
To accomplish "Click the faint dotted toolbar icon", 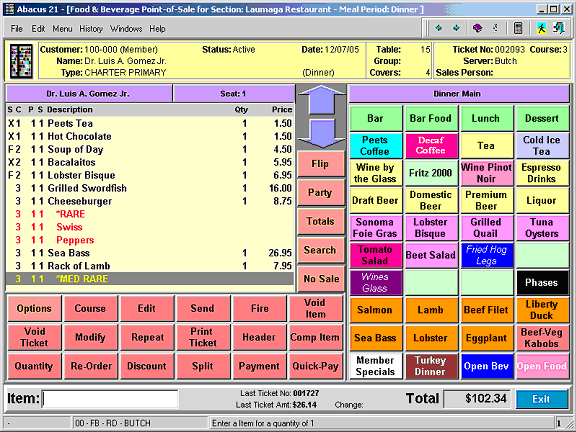I will (496, 28).
